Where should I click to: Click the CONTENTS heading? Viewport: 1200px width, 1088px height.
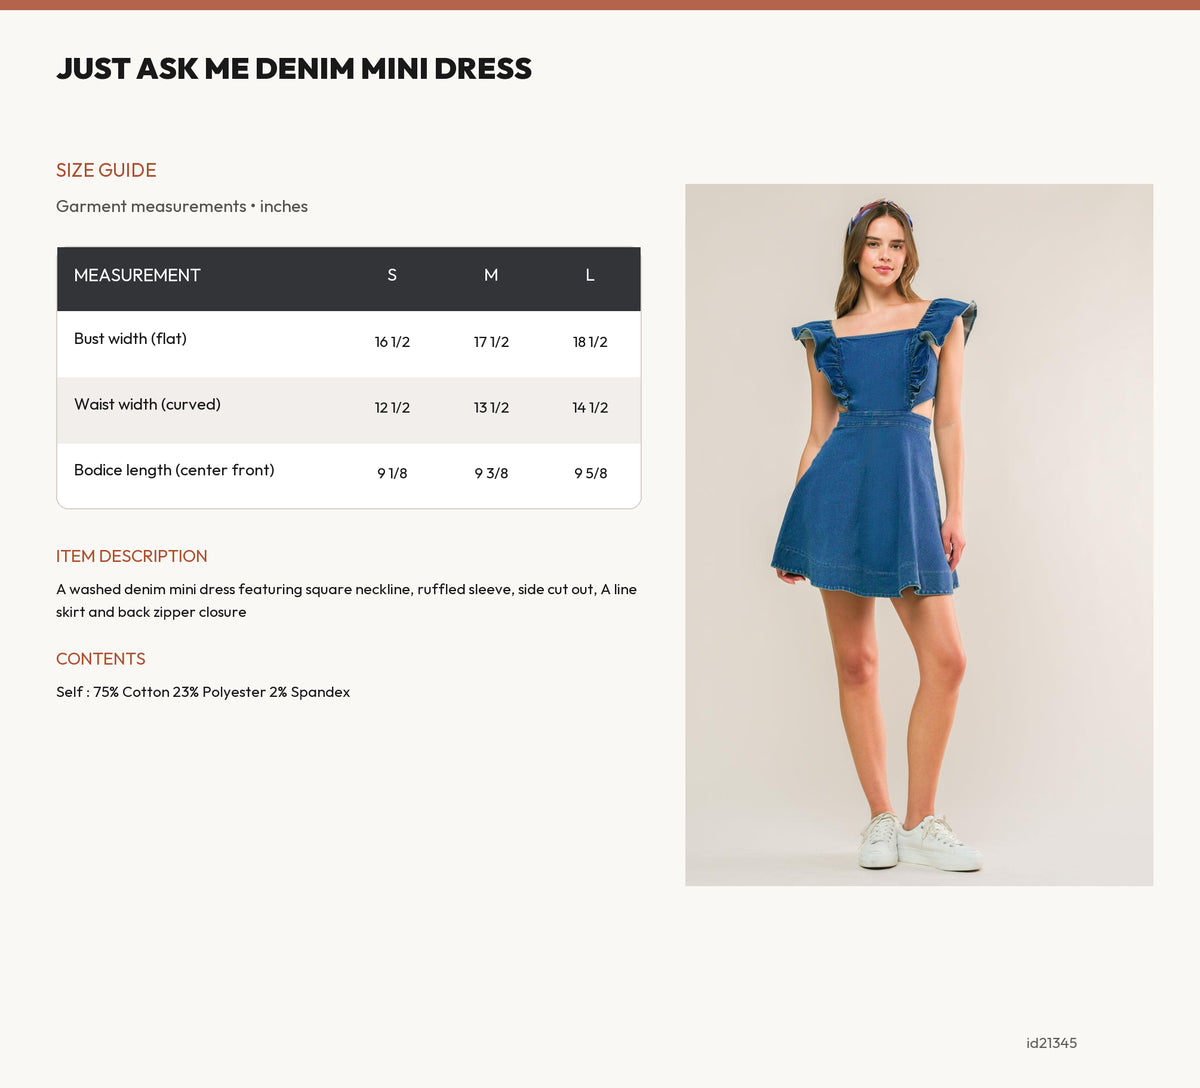[x=101, y=659]
